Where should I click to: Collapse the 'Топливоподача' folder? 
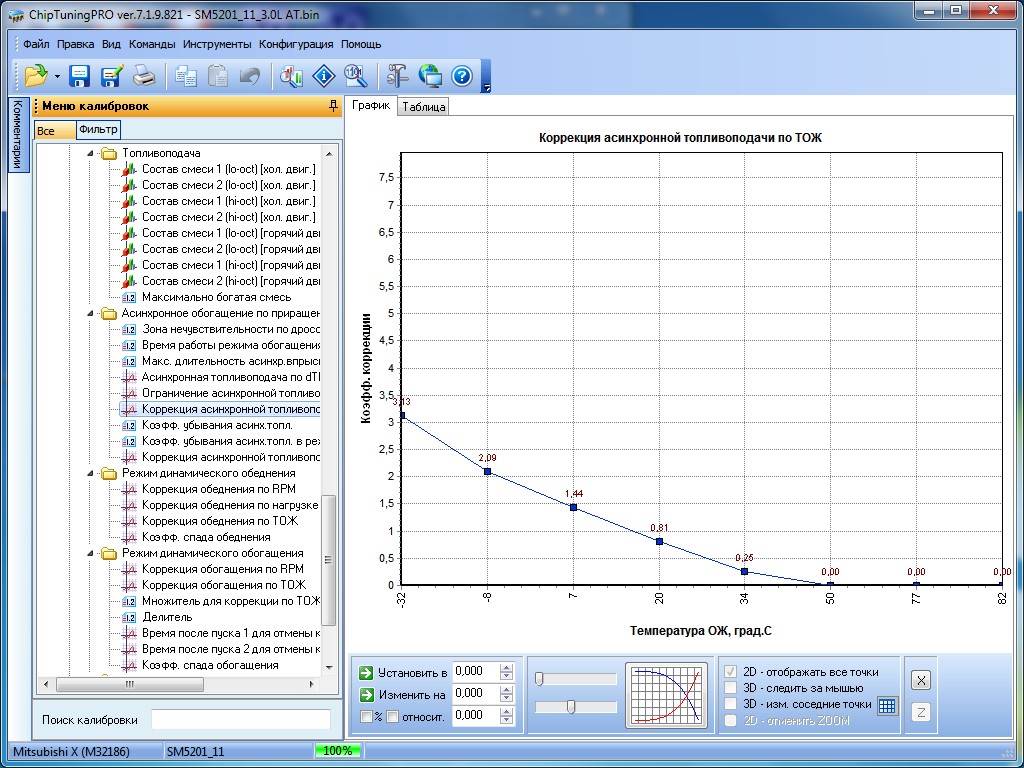pos(90,153)
